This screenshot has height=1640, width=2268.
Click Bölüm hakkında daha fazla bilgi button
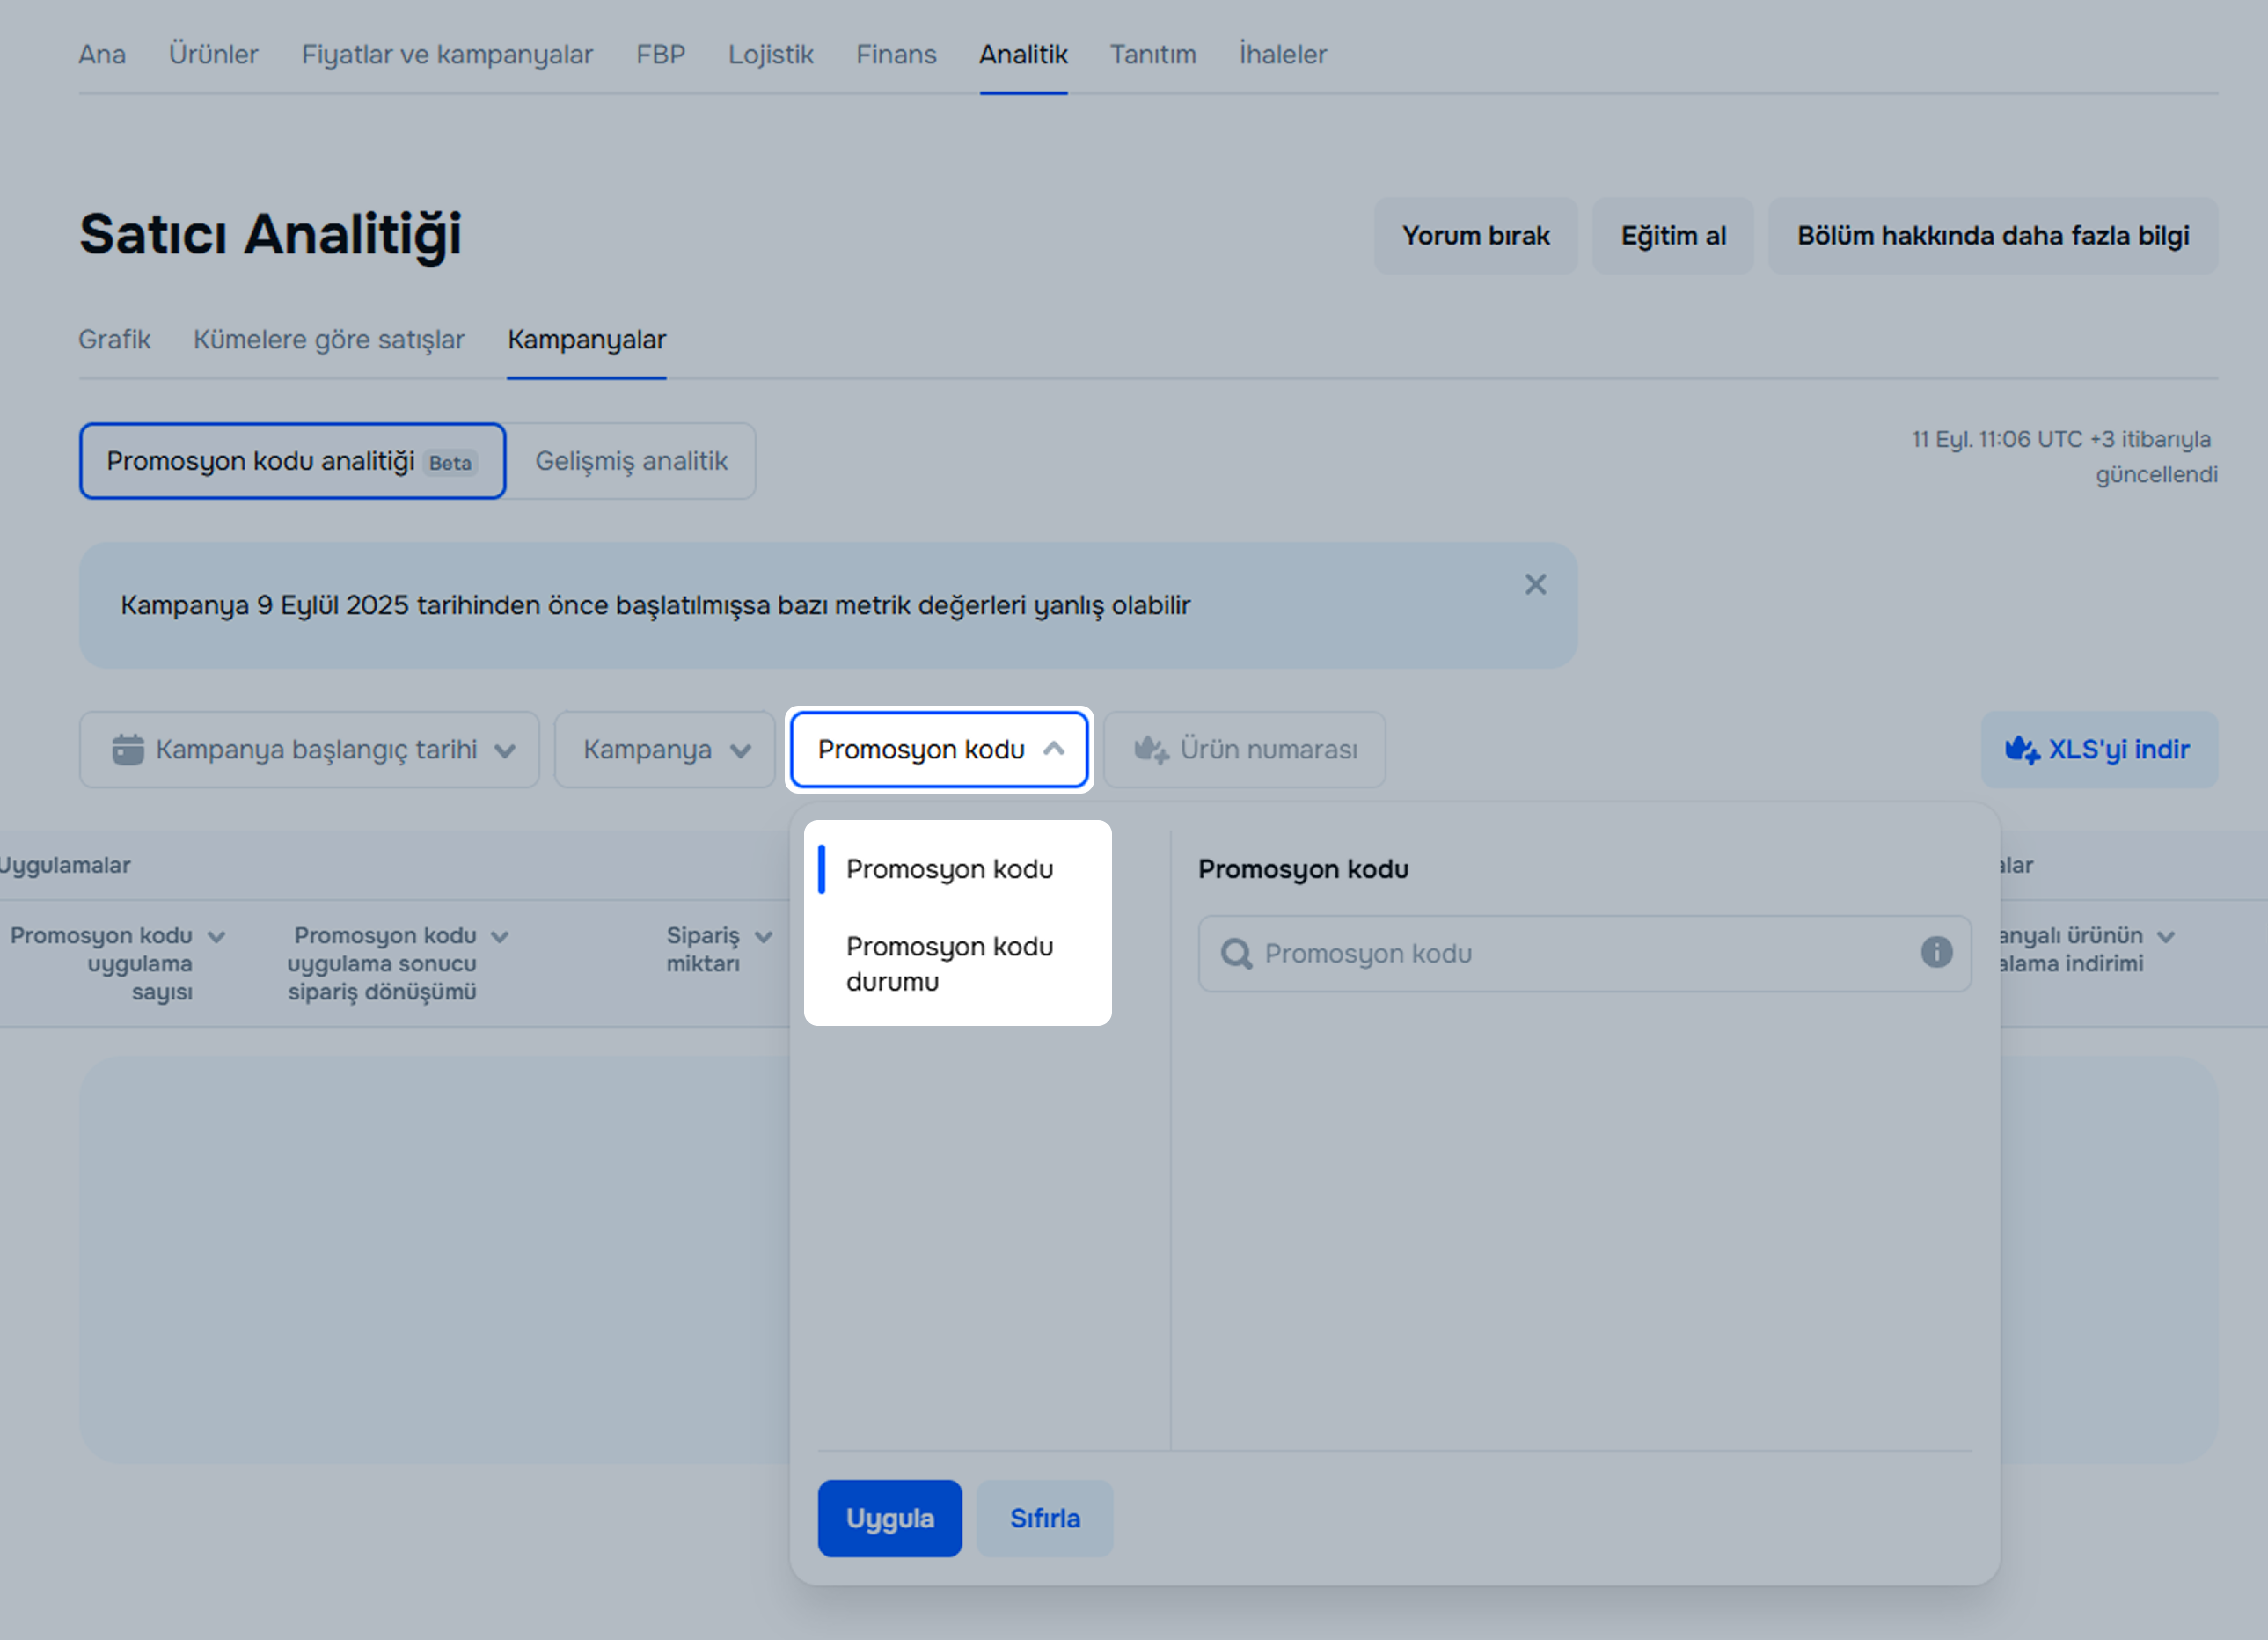coord(1992,236)
